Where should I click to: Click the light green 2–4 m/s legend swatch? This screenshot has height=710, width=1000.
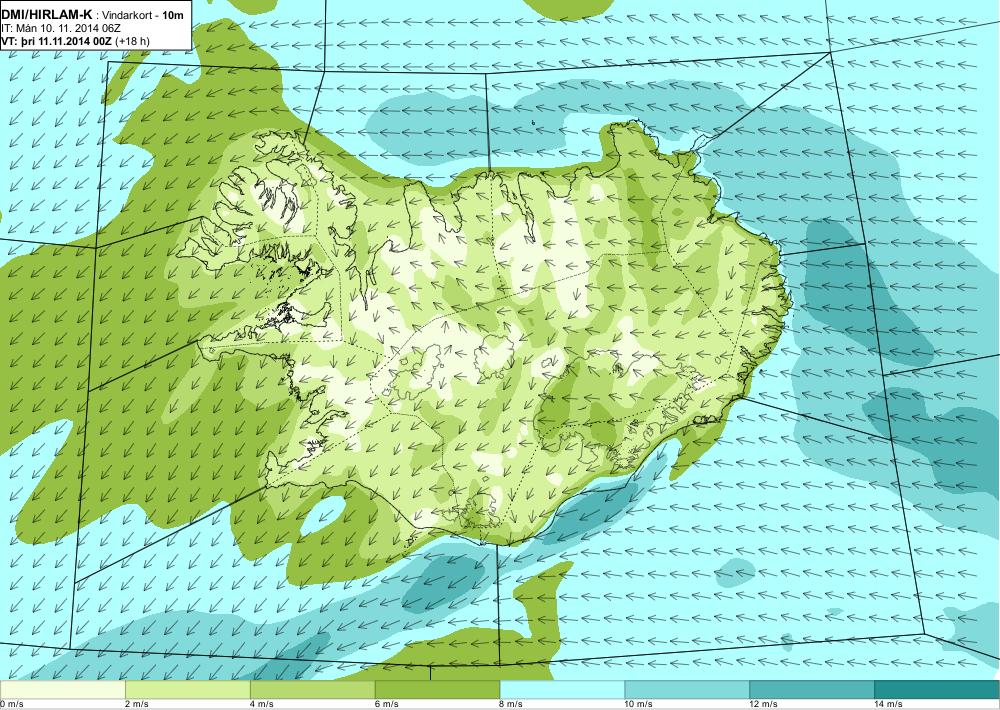[188, 690]
